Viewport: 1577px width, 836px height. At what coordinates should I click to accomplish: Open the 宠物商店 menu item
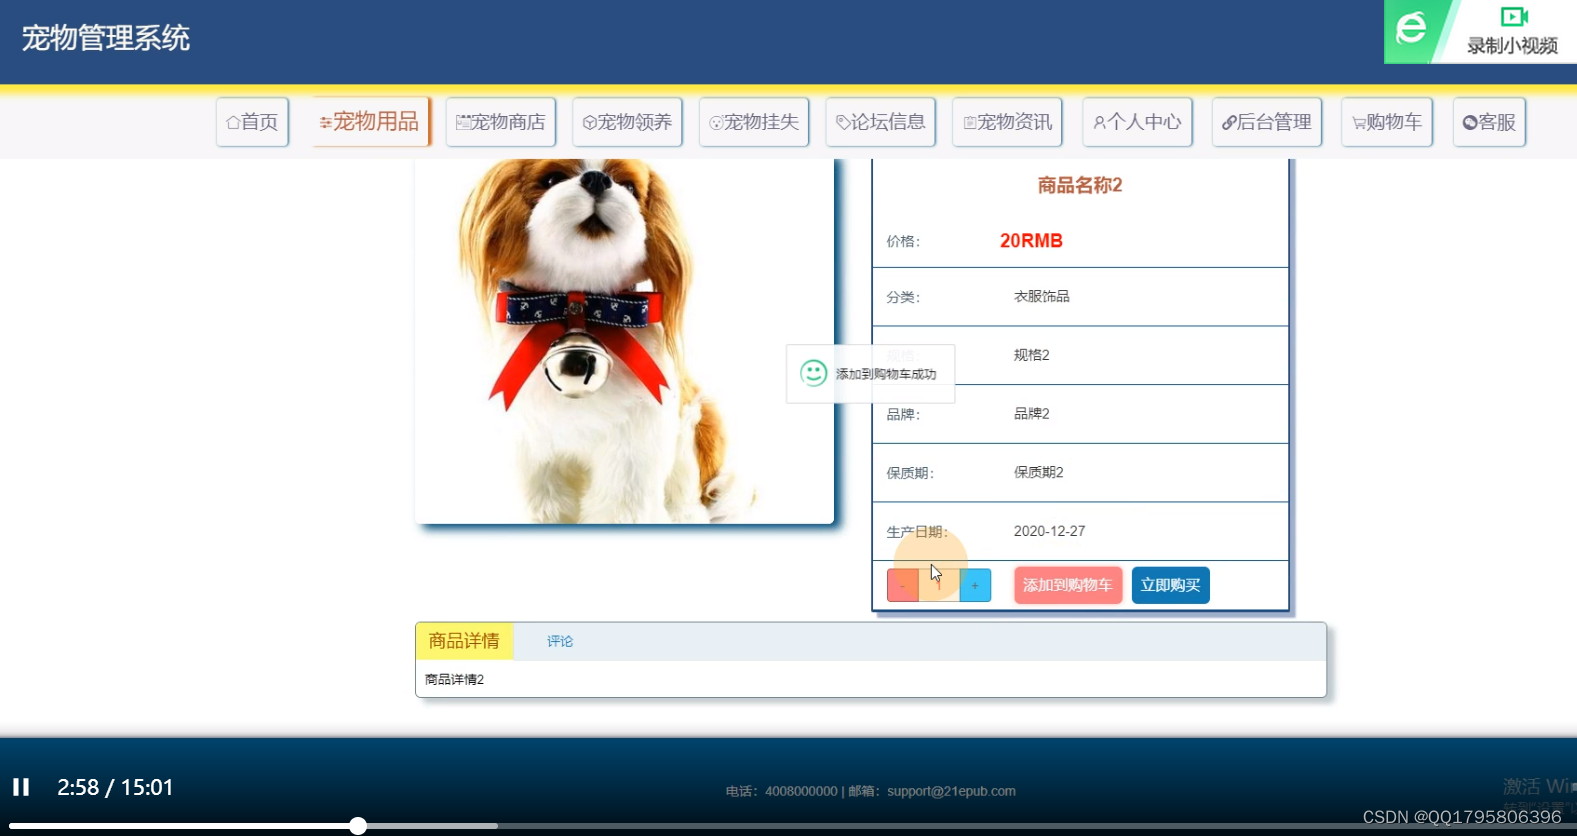click(x=501, y=122)
